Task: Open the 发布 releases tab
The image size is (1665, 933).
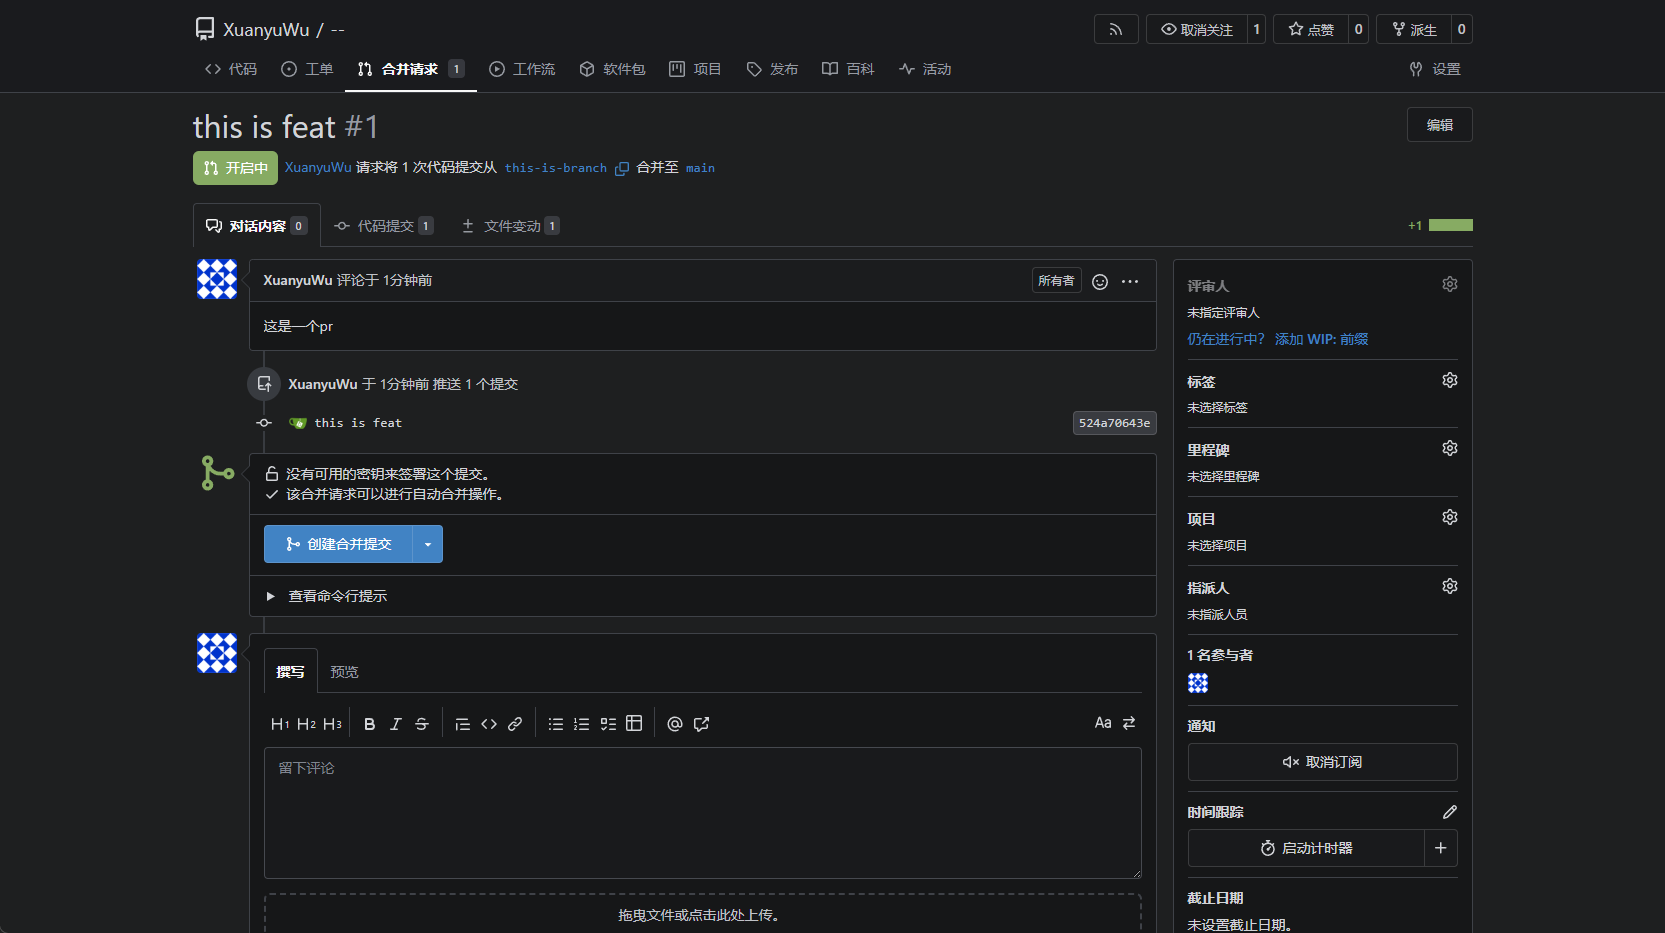Action: pos(772,69)
